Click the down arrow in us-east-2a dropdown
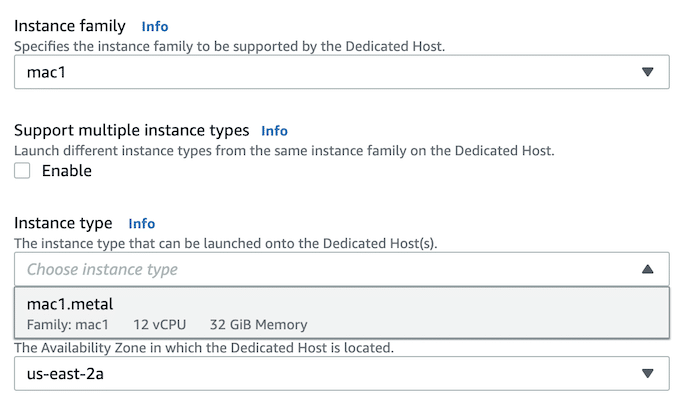The width and height of the screenshot is (700, 414). [647, 373]
